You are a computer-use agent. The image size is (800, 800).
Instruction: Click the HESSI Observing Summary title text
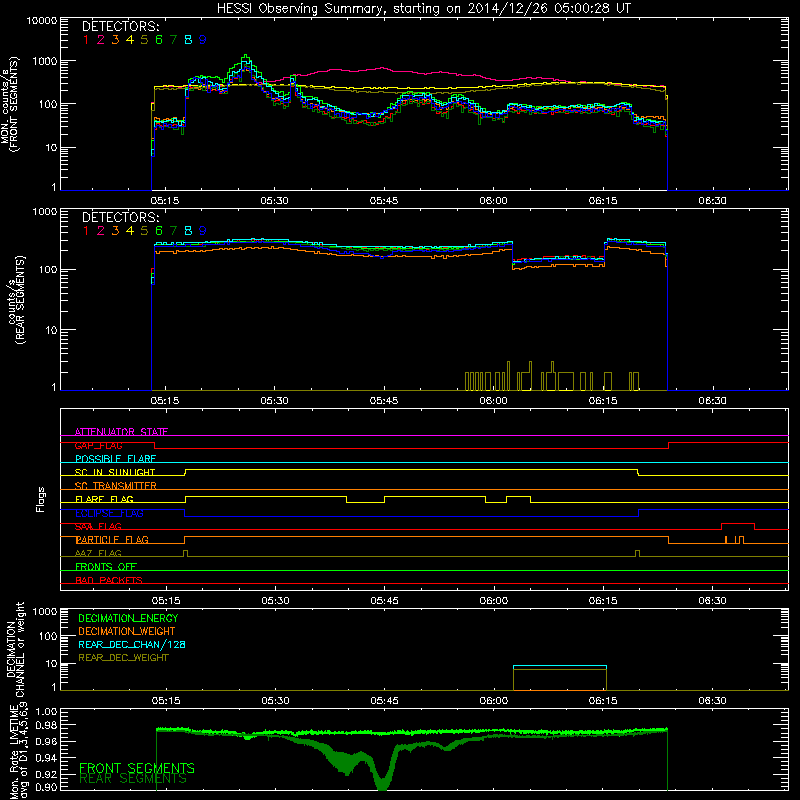(x=423, y=8)
